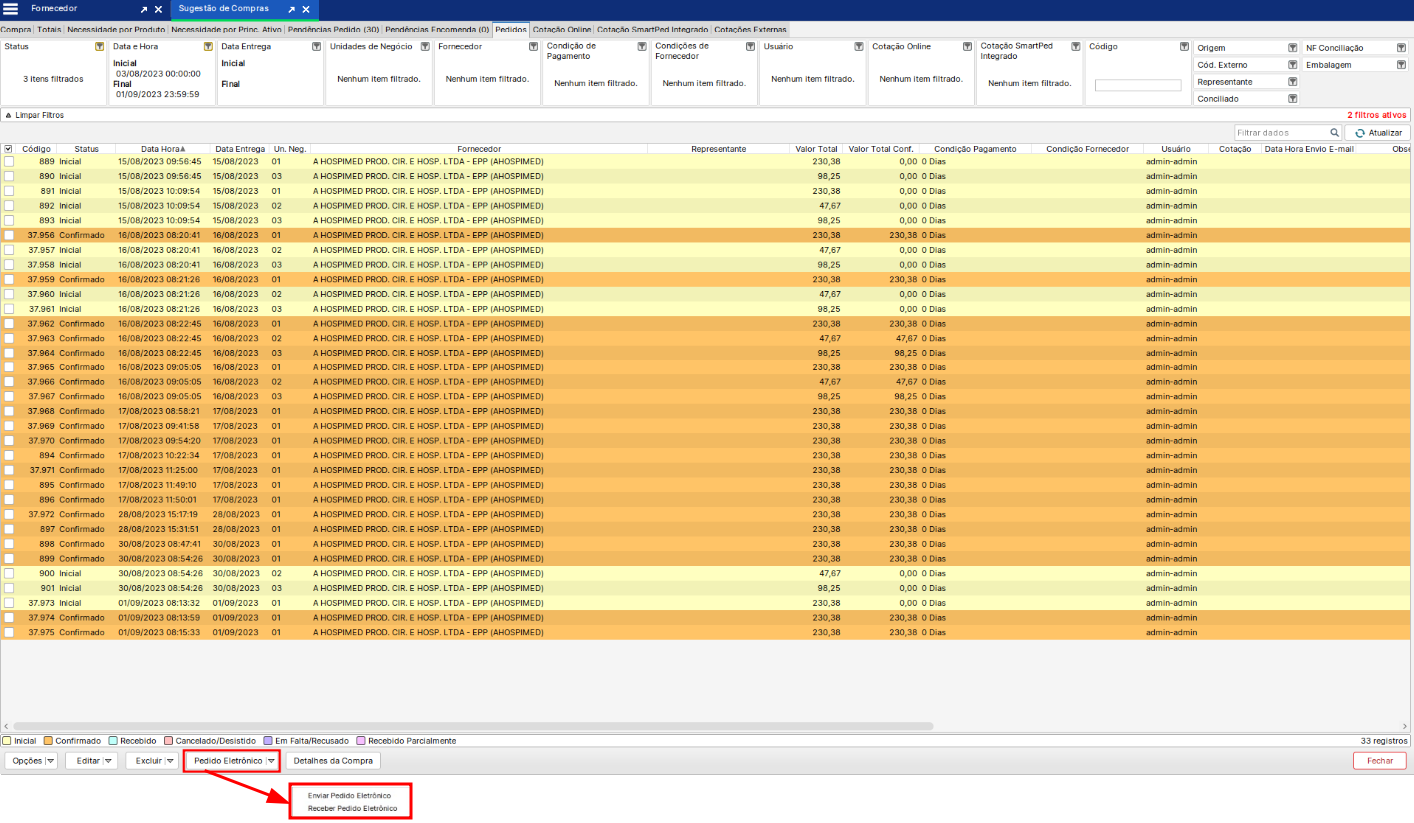The image size is (1414, 823).
Task: Open the Status filter icon
Action: tap(99, 47)
